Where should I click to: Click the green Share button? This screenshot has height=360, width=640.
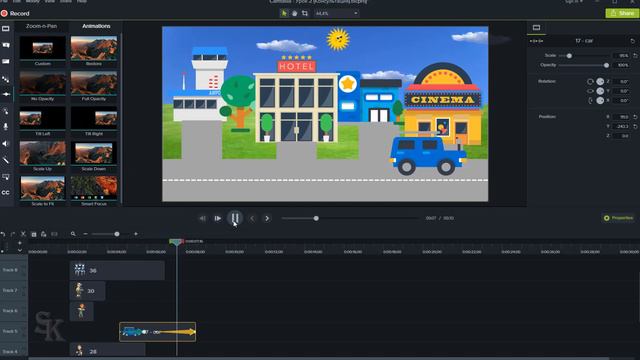coord(622,13)
